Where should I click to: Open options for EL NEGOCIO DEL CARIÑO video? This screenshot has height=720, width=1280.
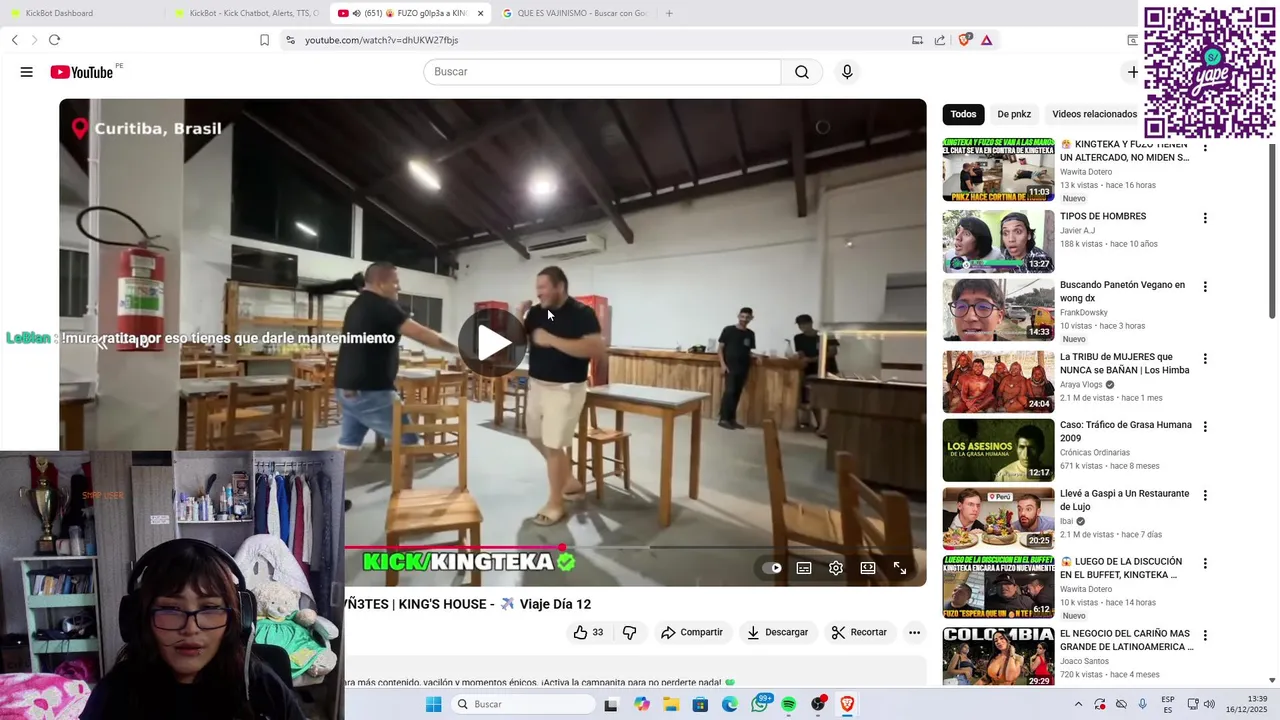click(x=1205, y=636)
